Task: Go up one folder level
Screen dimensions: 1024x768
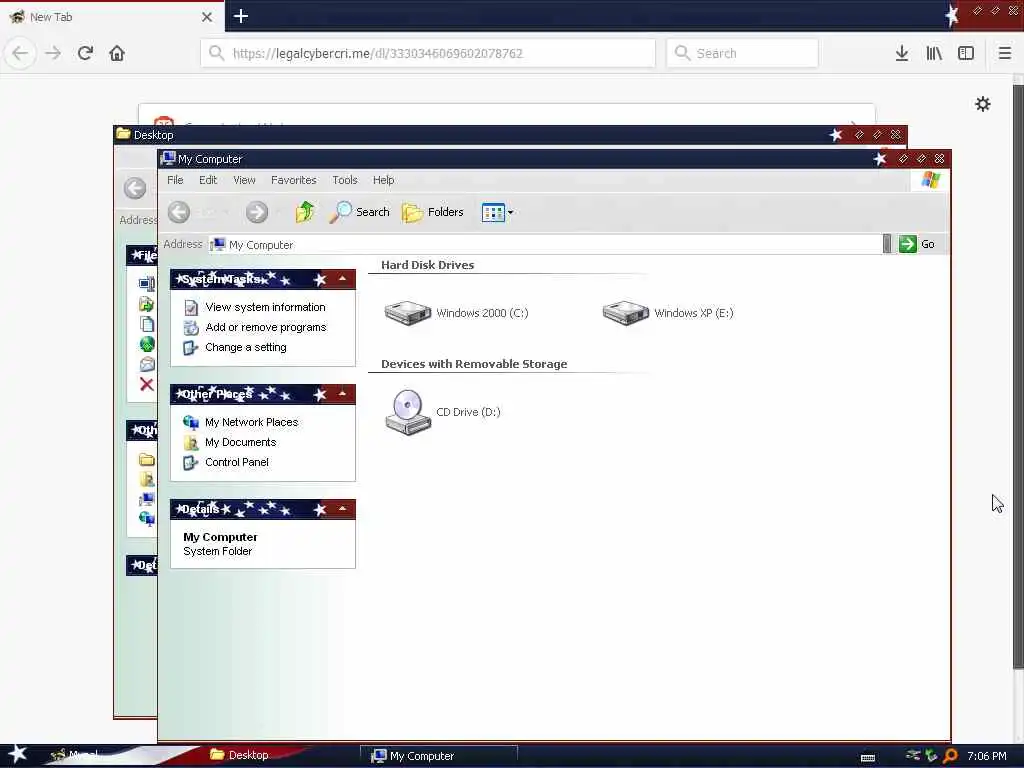Action: tap(304, 212)
